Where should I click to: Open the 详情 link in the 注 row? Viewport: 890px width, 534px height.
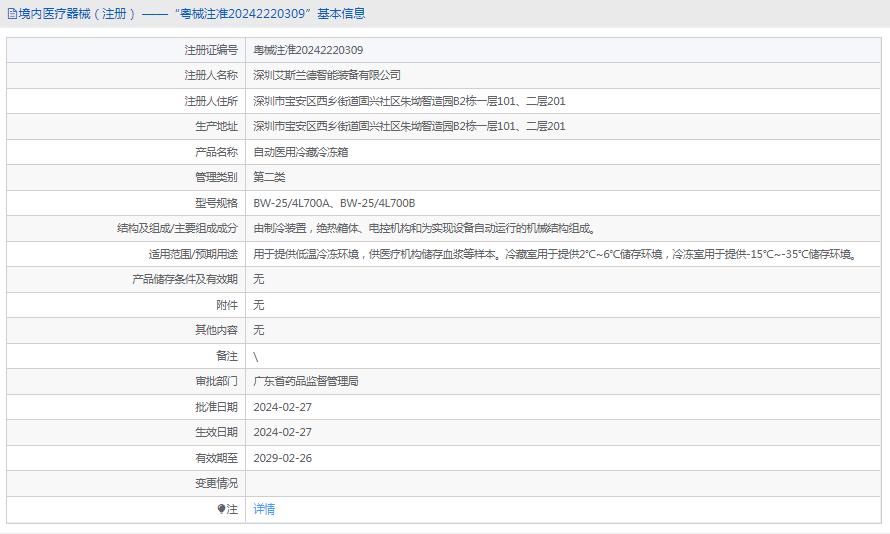264,509
